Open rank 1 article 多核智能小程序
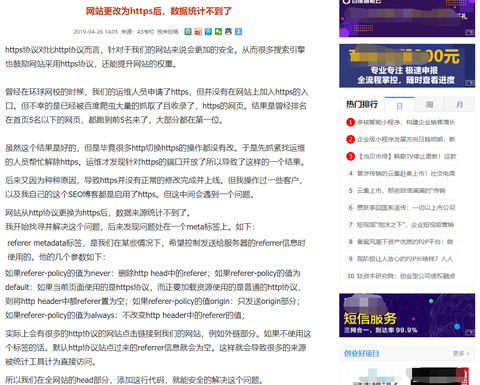The image size is (480, 385). (x=406, y=122)
